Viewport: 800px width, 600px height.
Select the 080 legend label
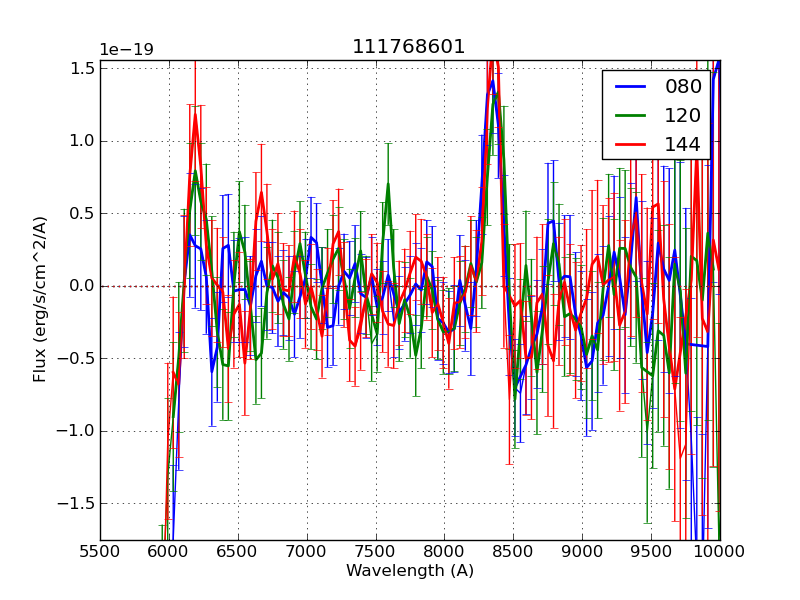(683, 86)
